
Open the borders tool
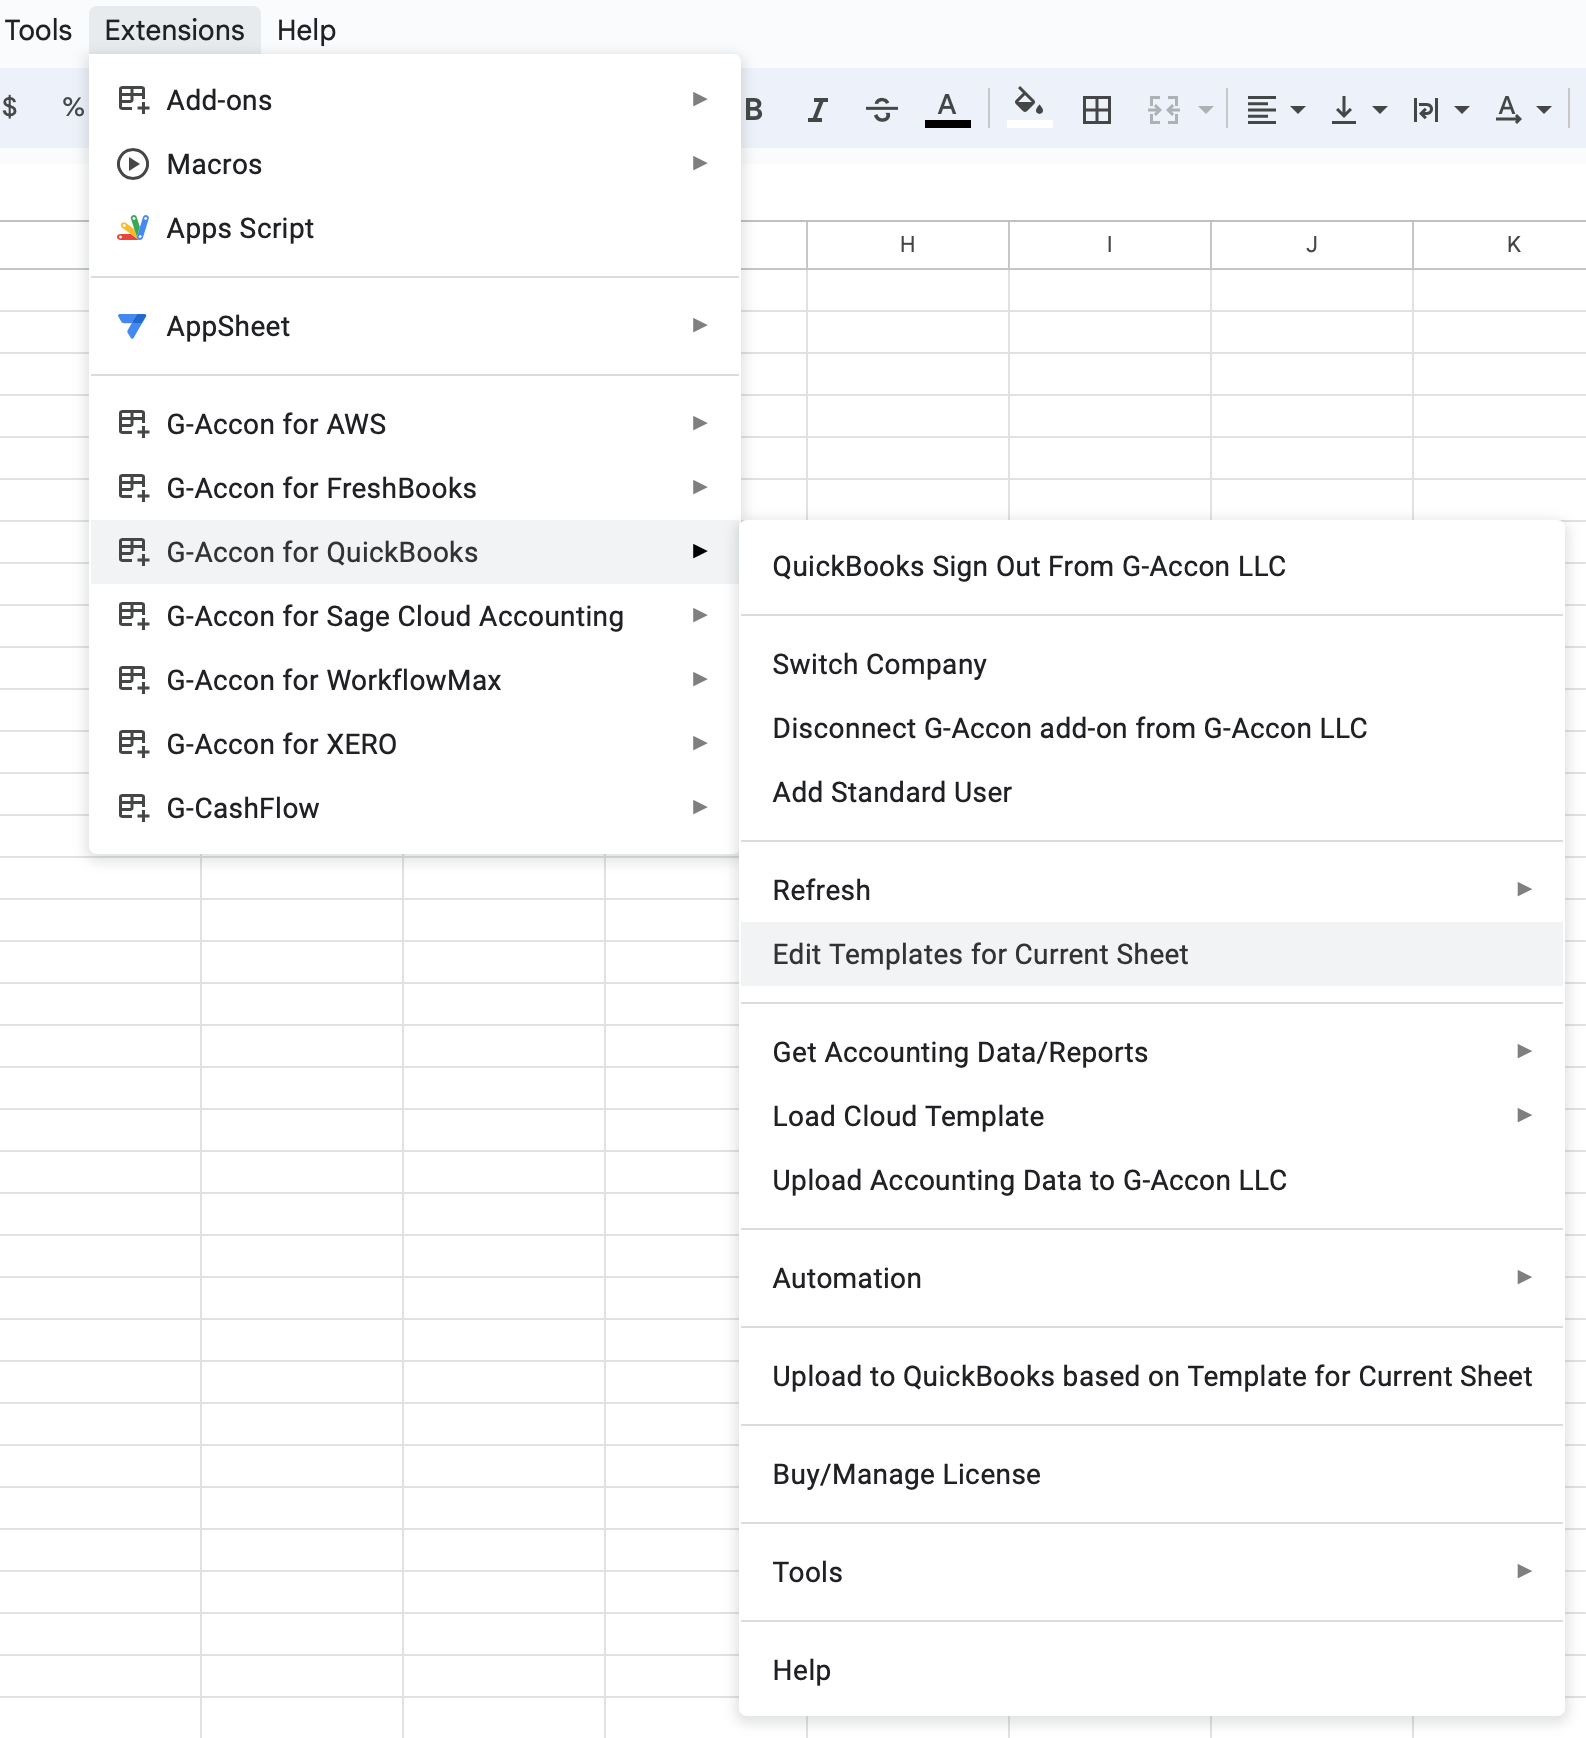(x=1097, y=109)
